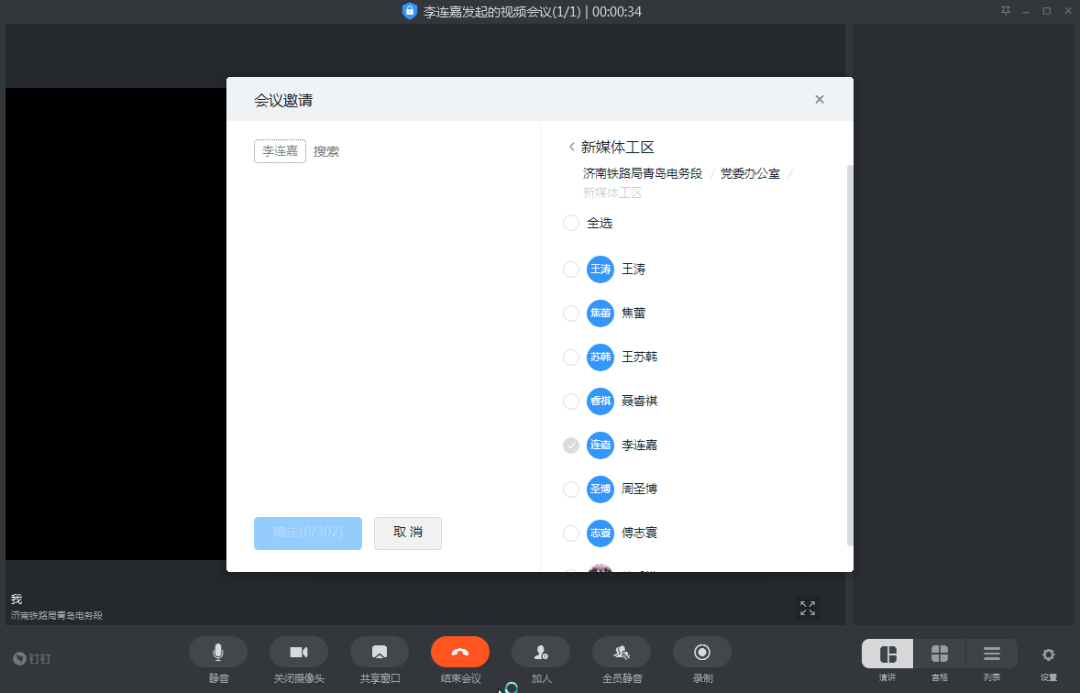Expand your video to fullscreen
Screen dimensions: 1080x693
point(808,607)
